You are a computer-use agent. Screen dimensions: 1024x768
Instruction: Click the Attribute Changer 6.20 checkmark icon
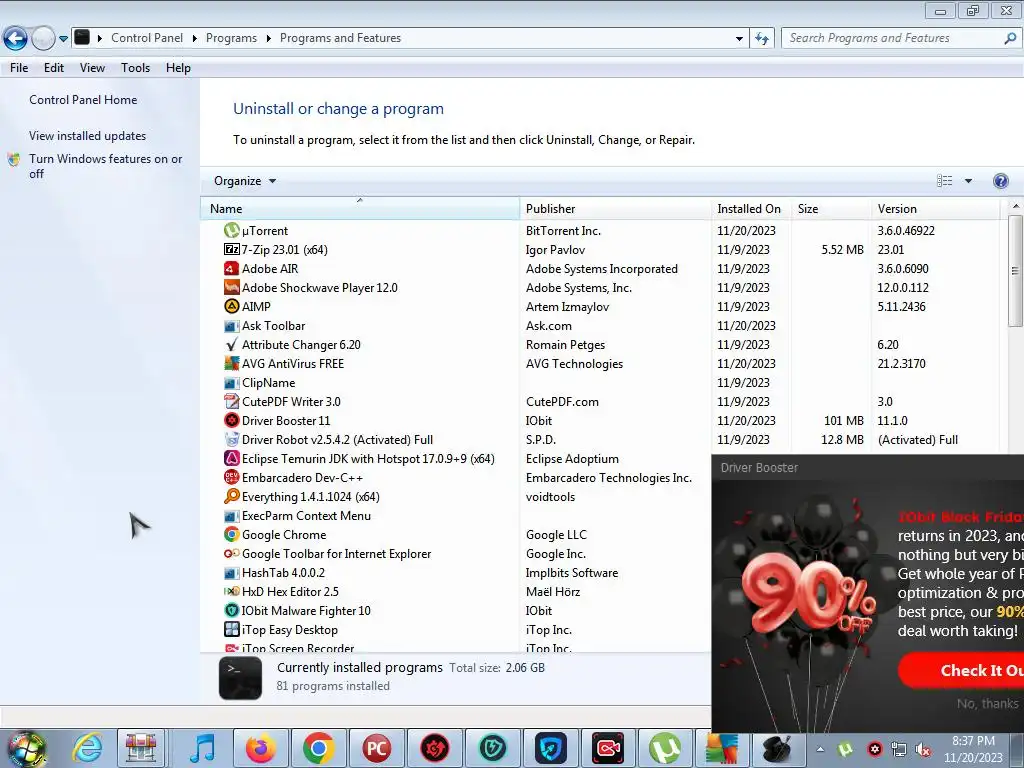(231, 344)
